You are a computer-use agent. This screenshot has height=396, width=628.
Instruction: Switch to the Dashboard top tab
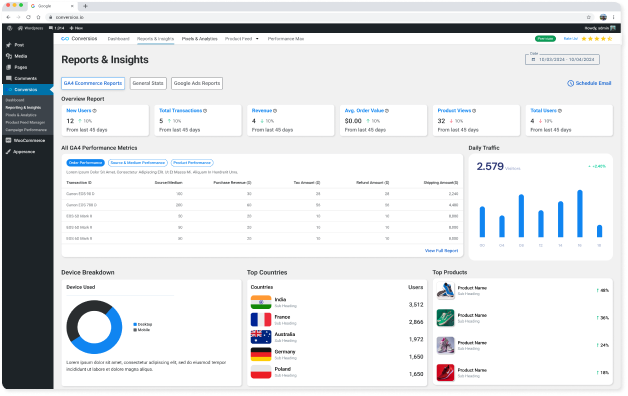[119, 39]
